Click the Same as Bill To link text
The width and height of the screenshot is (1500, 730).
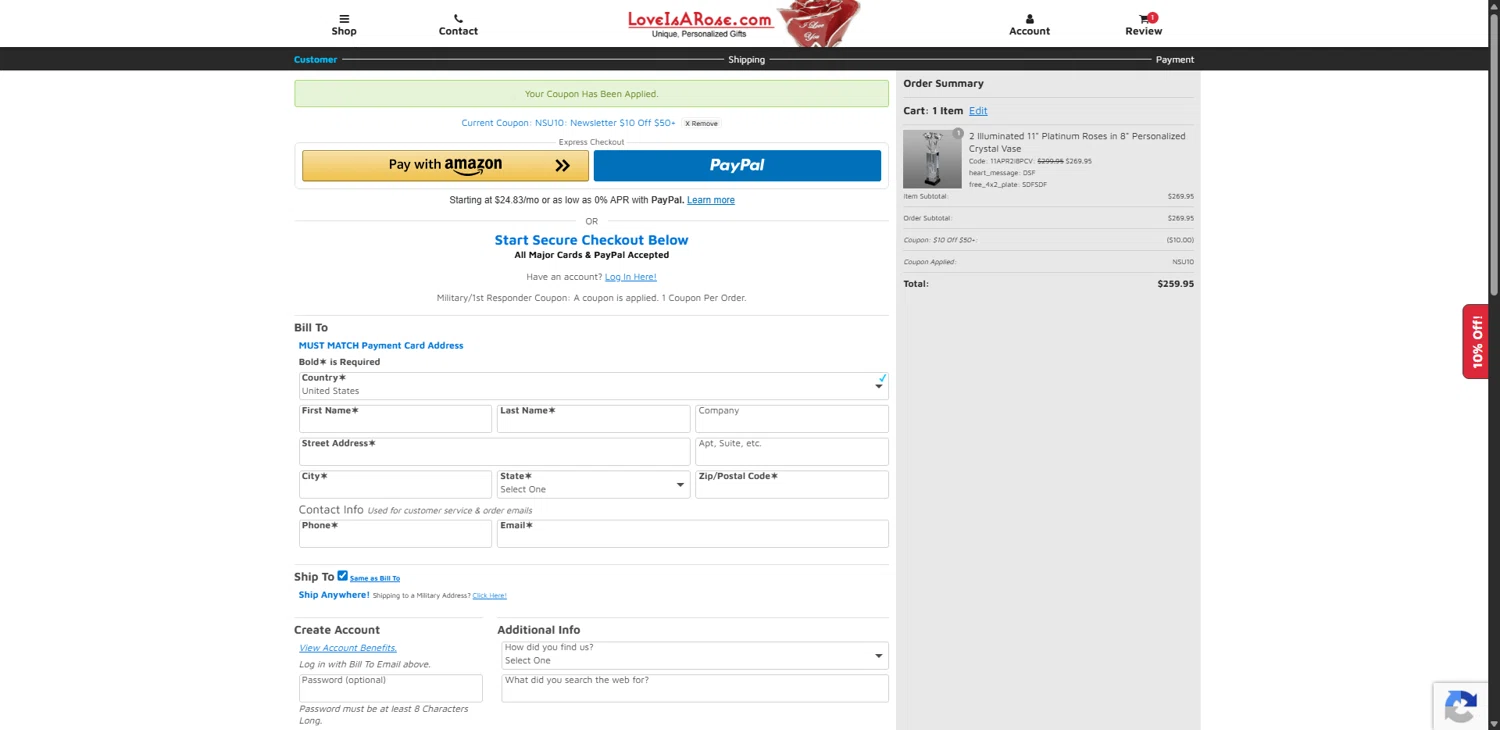click(x=375, y=578)
